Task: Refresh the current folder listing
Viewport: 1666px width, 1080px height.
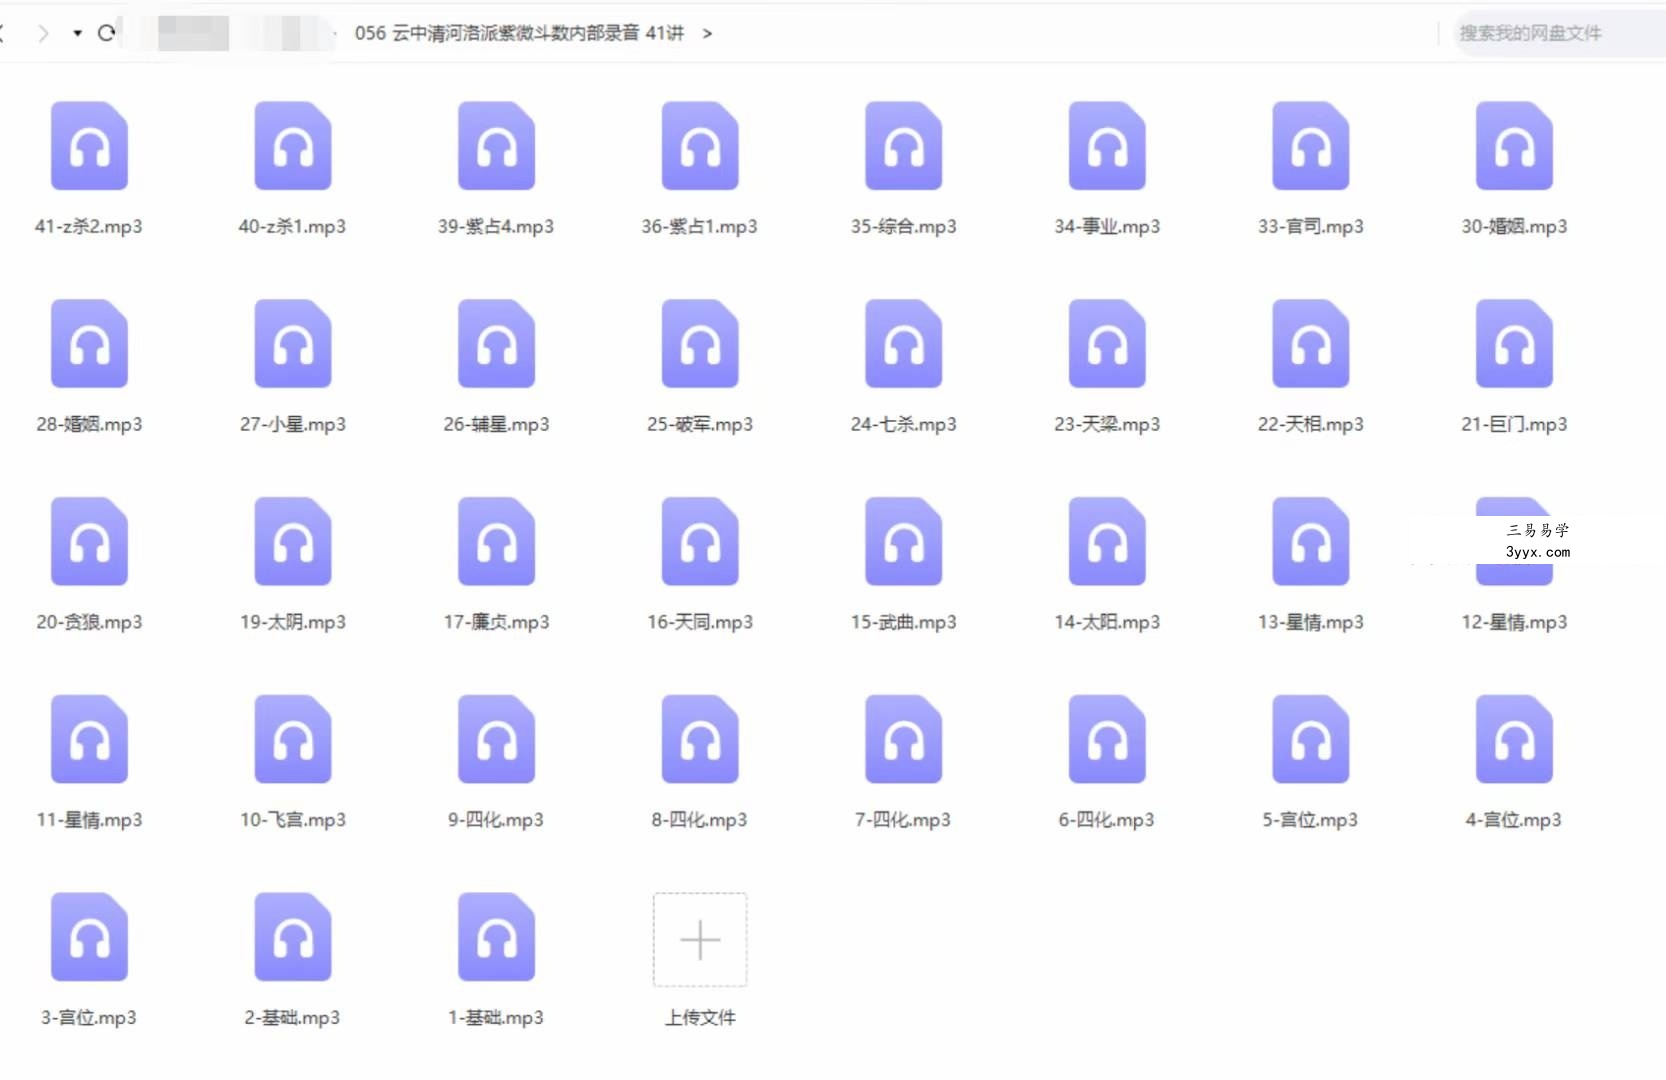Action: (x=107, y=33)
